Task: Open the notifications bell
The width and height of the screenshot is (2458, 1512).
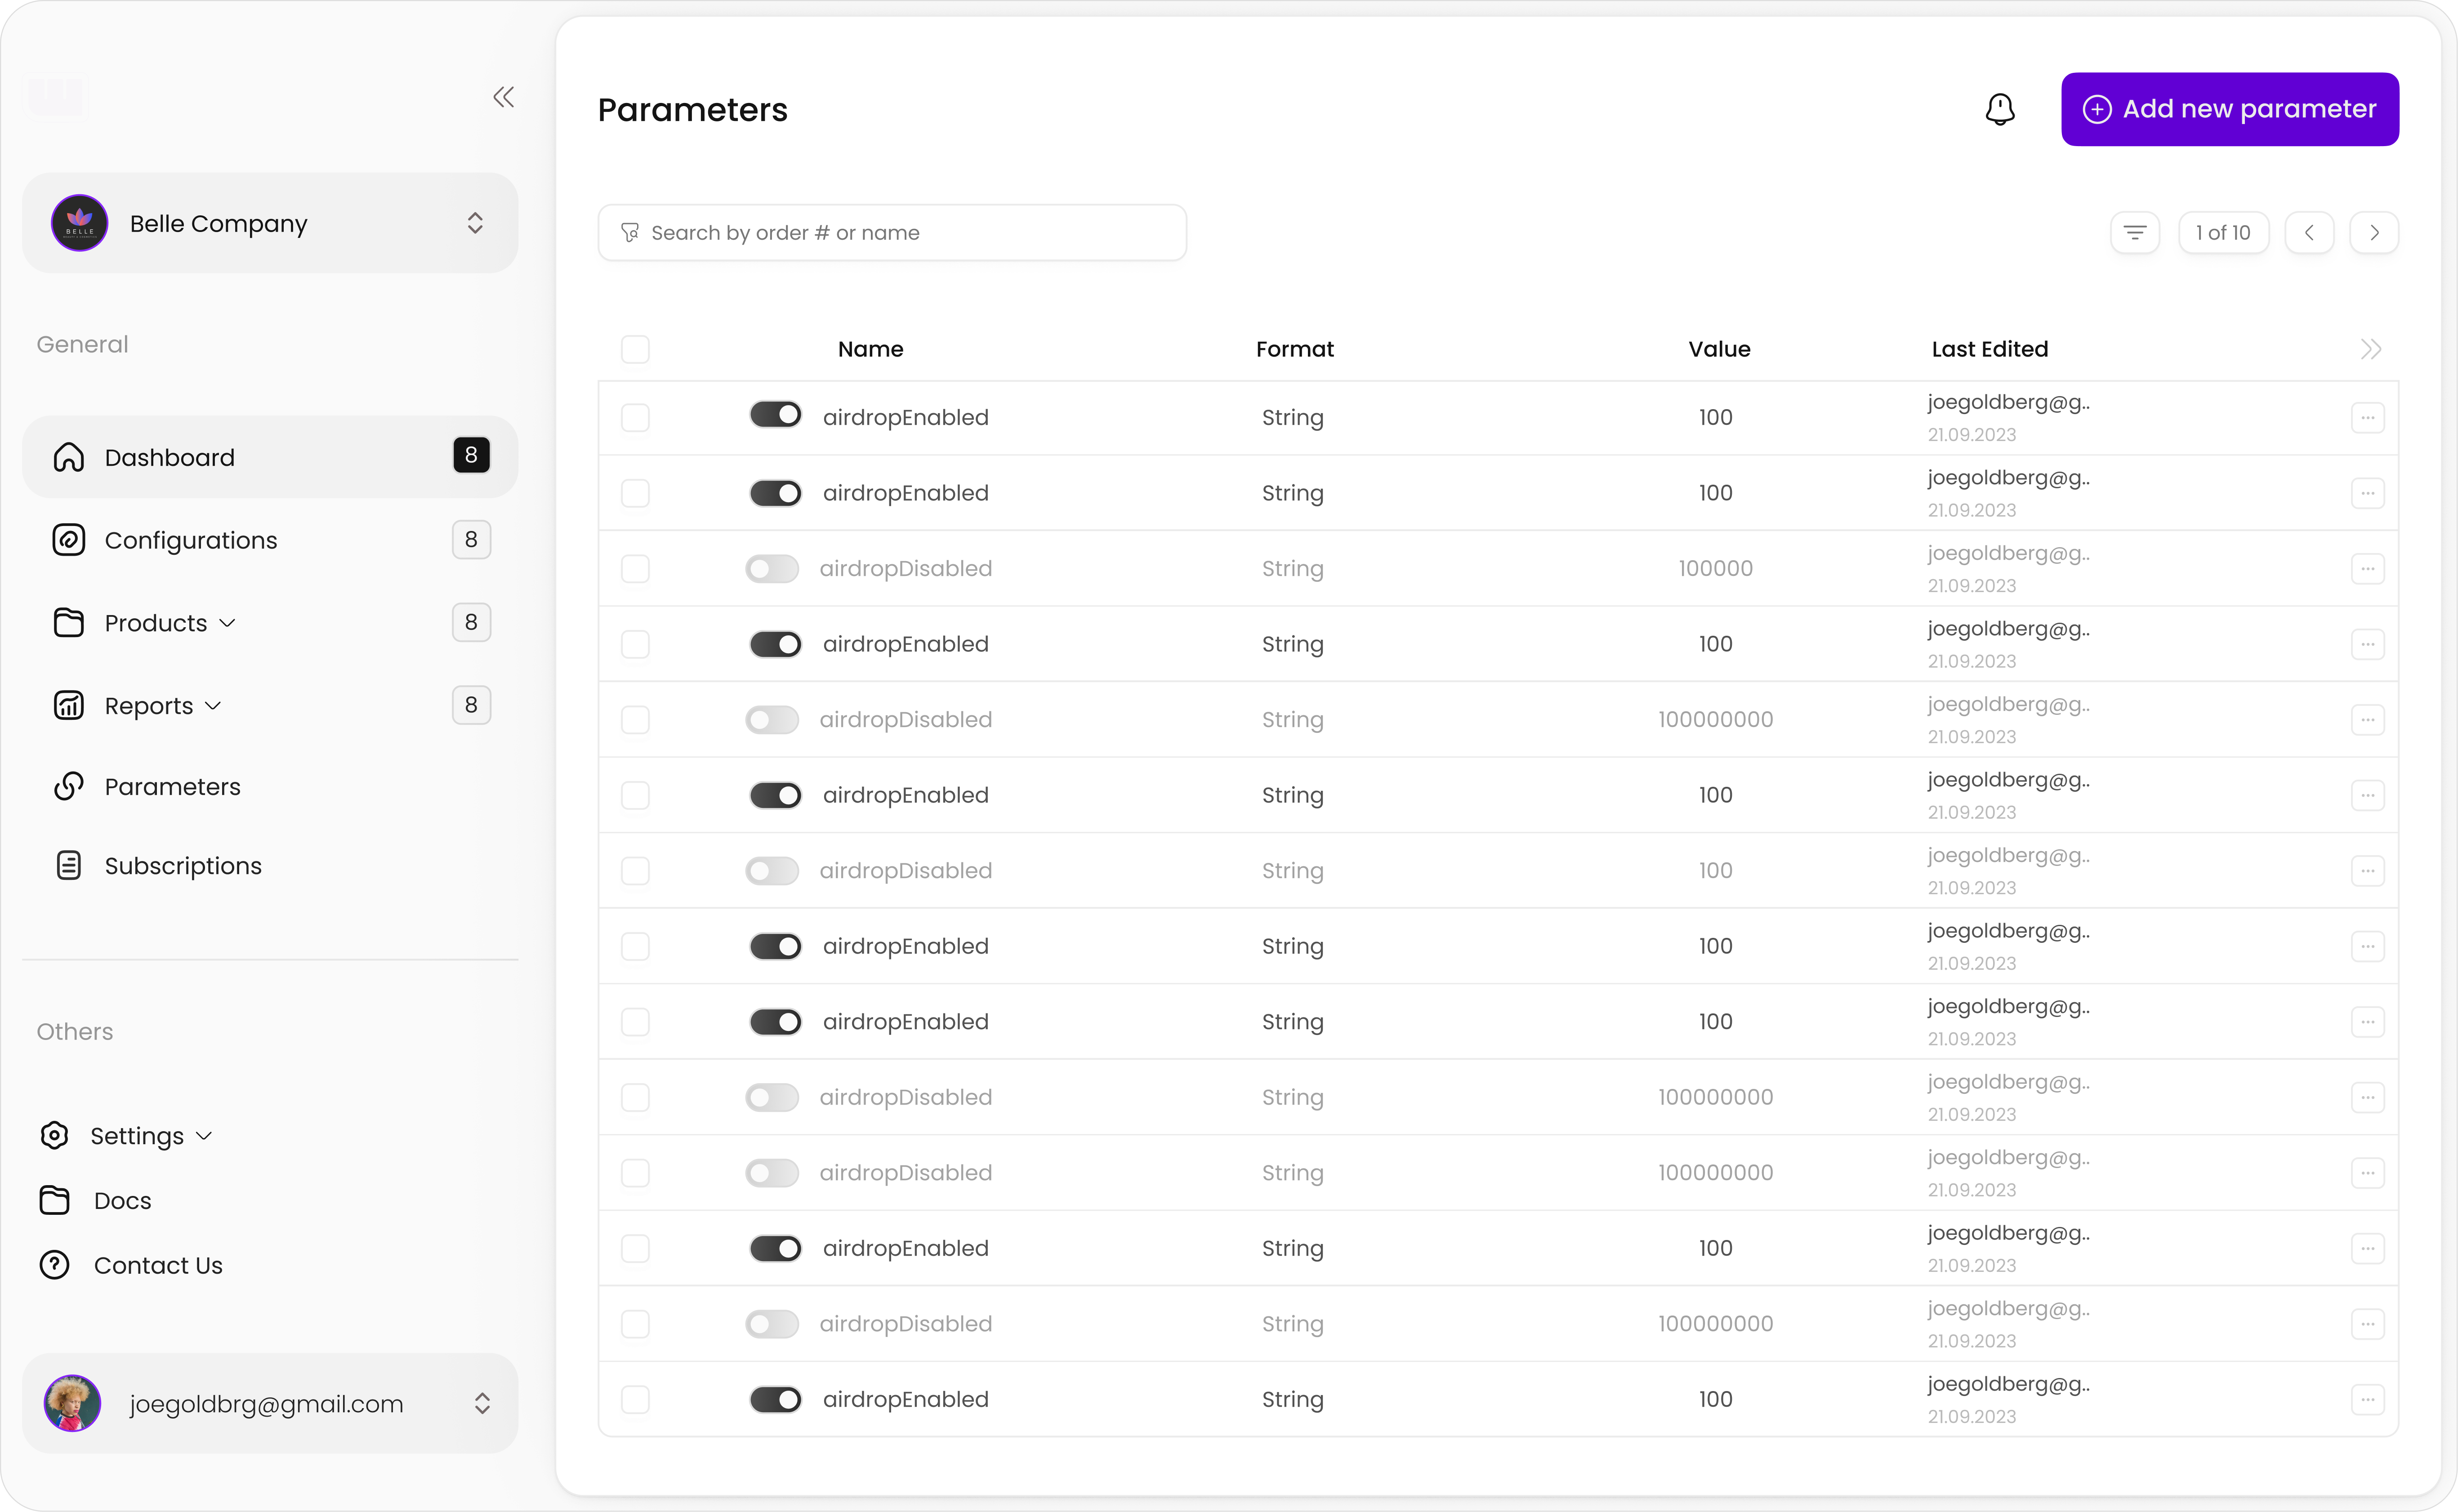Action: click(2000, 109)
